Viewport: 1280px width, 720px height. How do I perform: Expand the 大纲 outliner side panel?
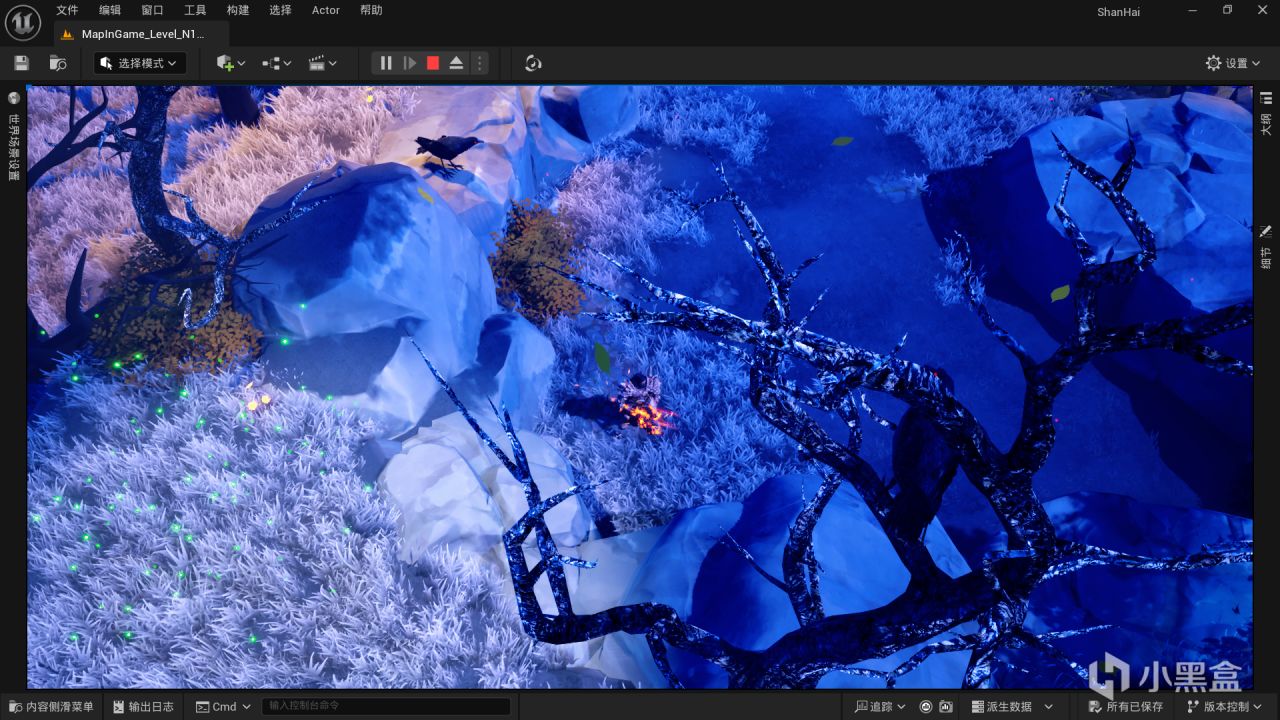[x=1266, y=113]
